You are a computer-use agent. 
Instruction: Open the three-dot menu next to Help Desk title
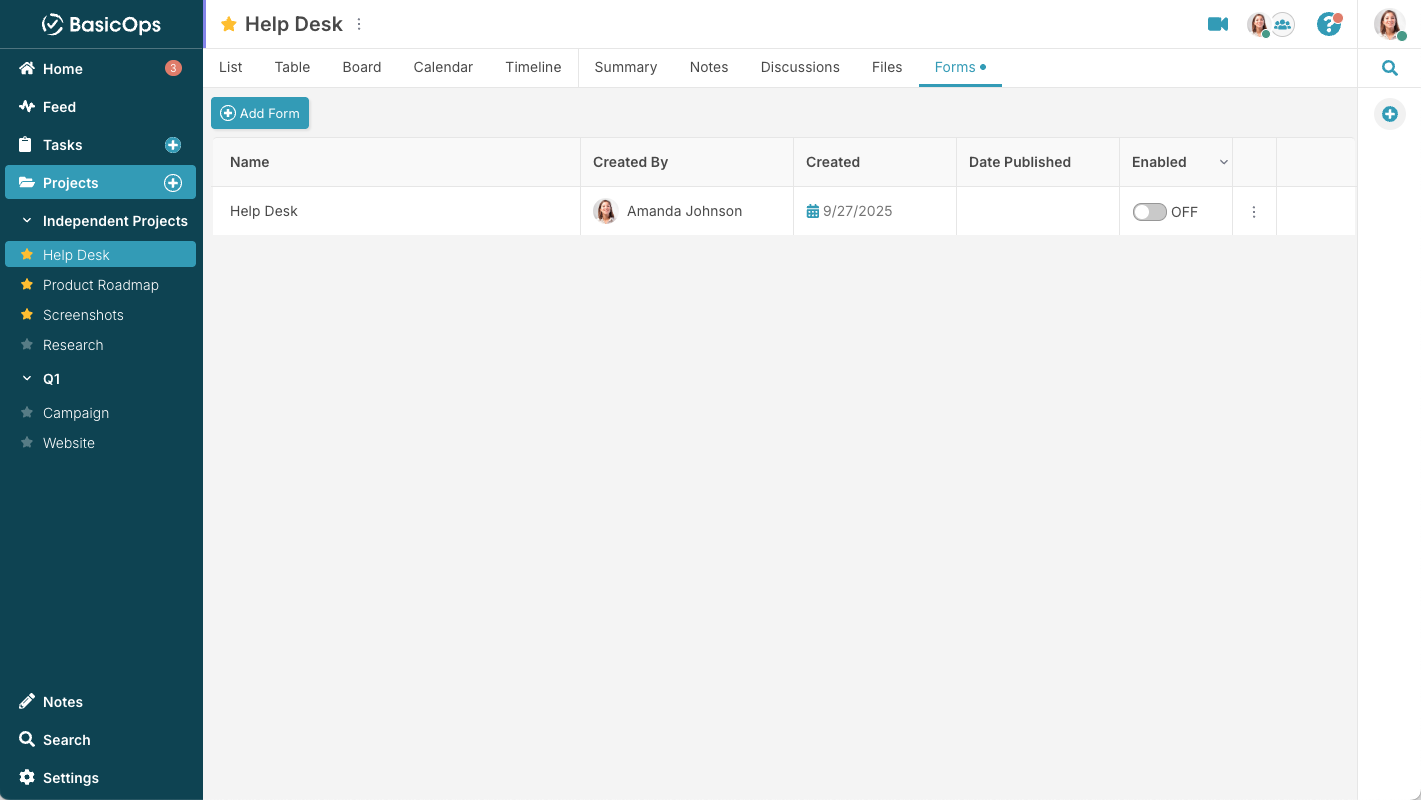click(x=358, y=23)
